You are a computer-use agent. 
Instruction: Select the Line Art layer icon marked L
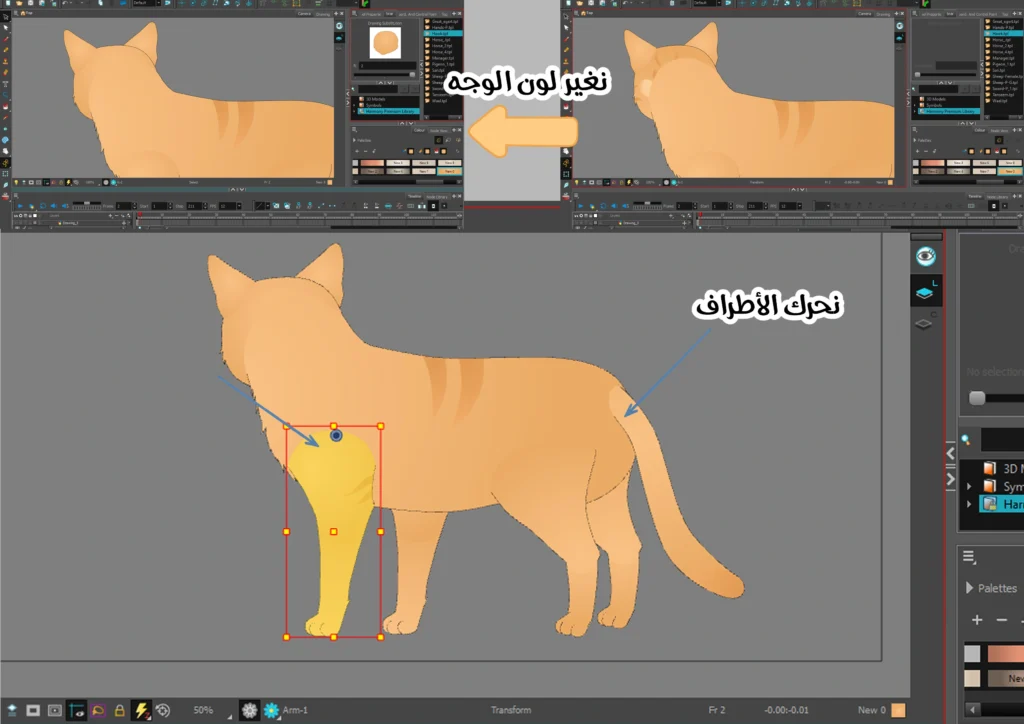[x=925, y=292]
